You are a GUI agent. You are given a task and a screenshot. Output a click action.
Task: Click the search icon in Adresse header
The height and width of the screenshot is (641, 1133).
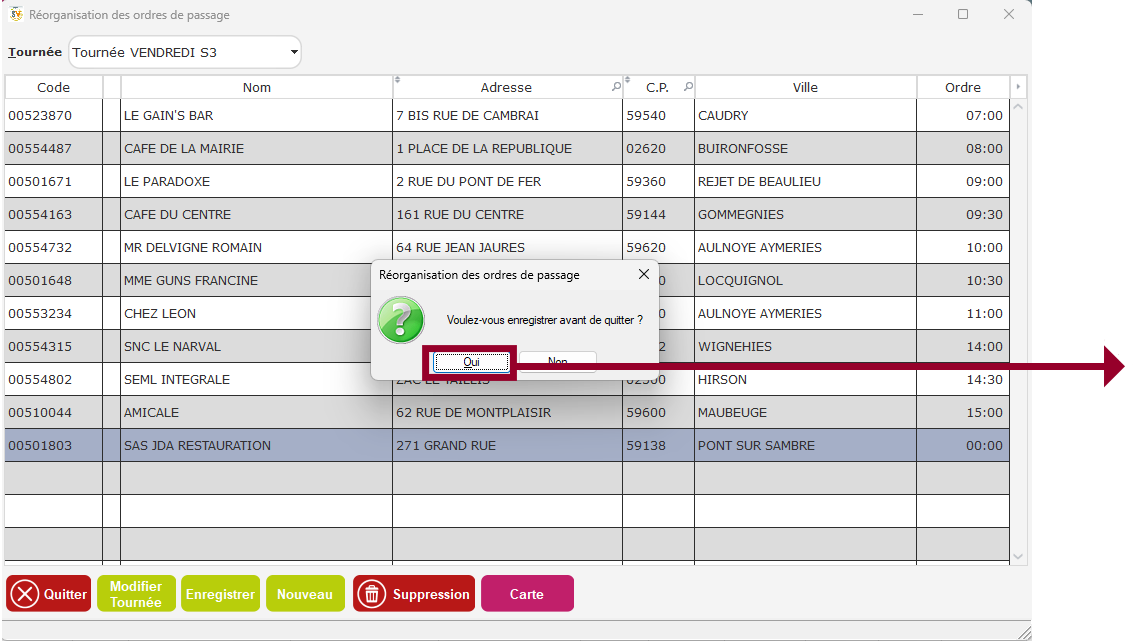tap(616, 87)
